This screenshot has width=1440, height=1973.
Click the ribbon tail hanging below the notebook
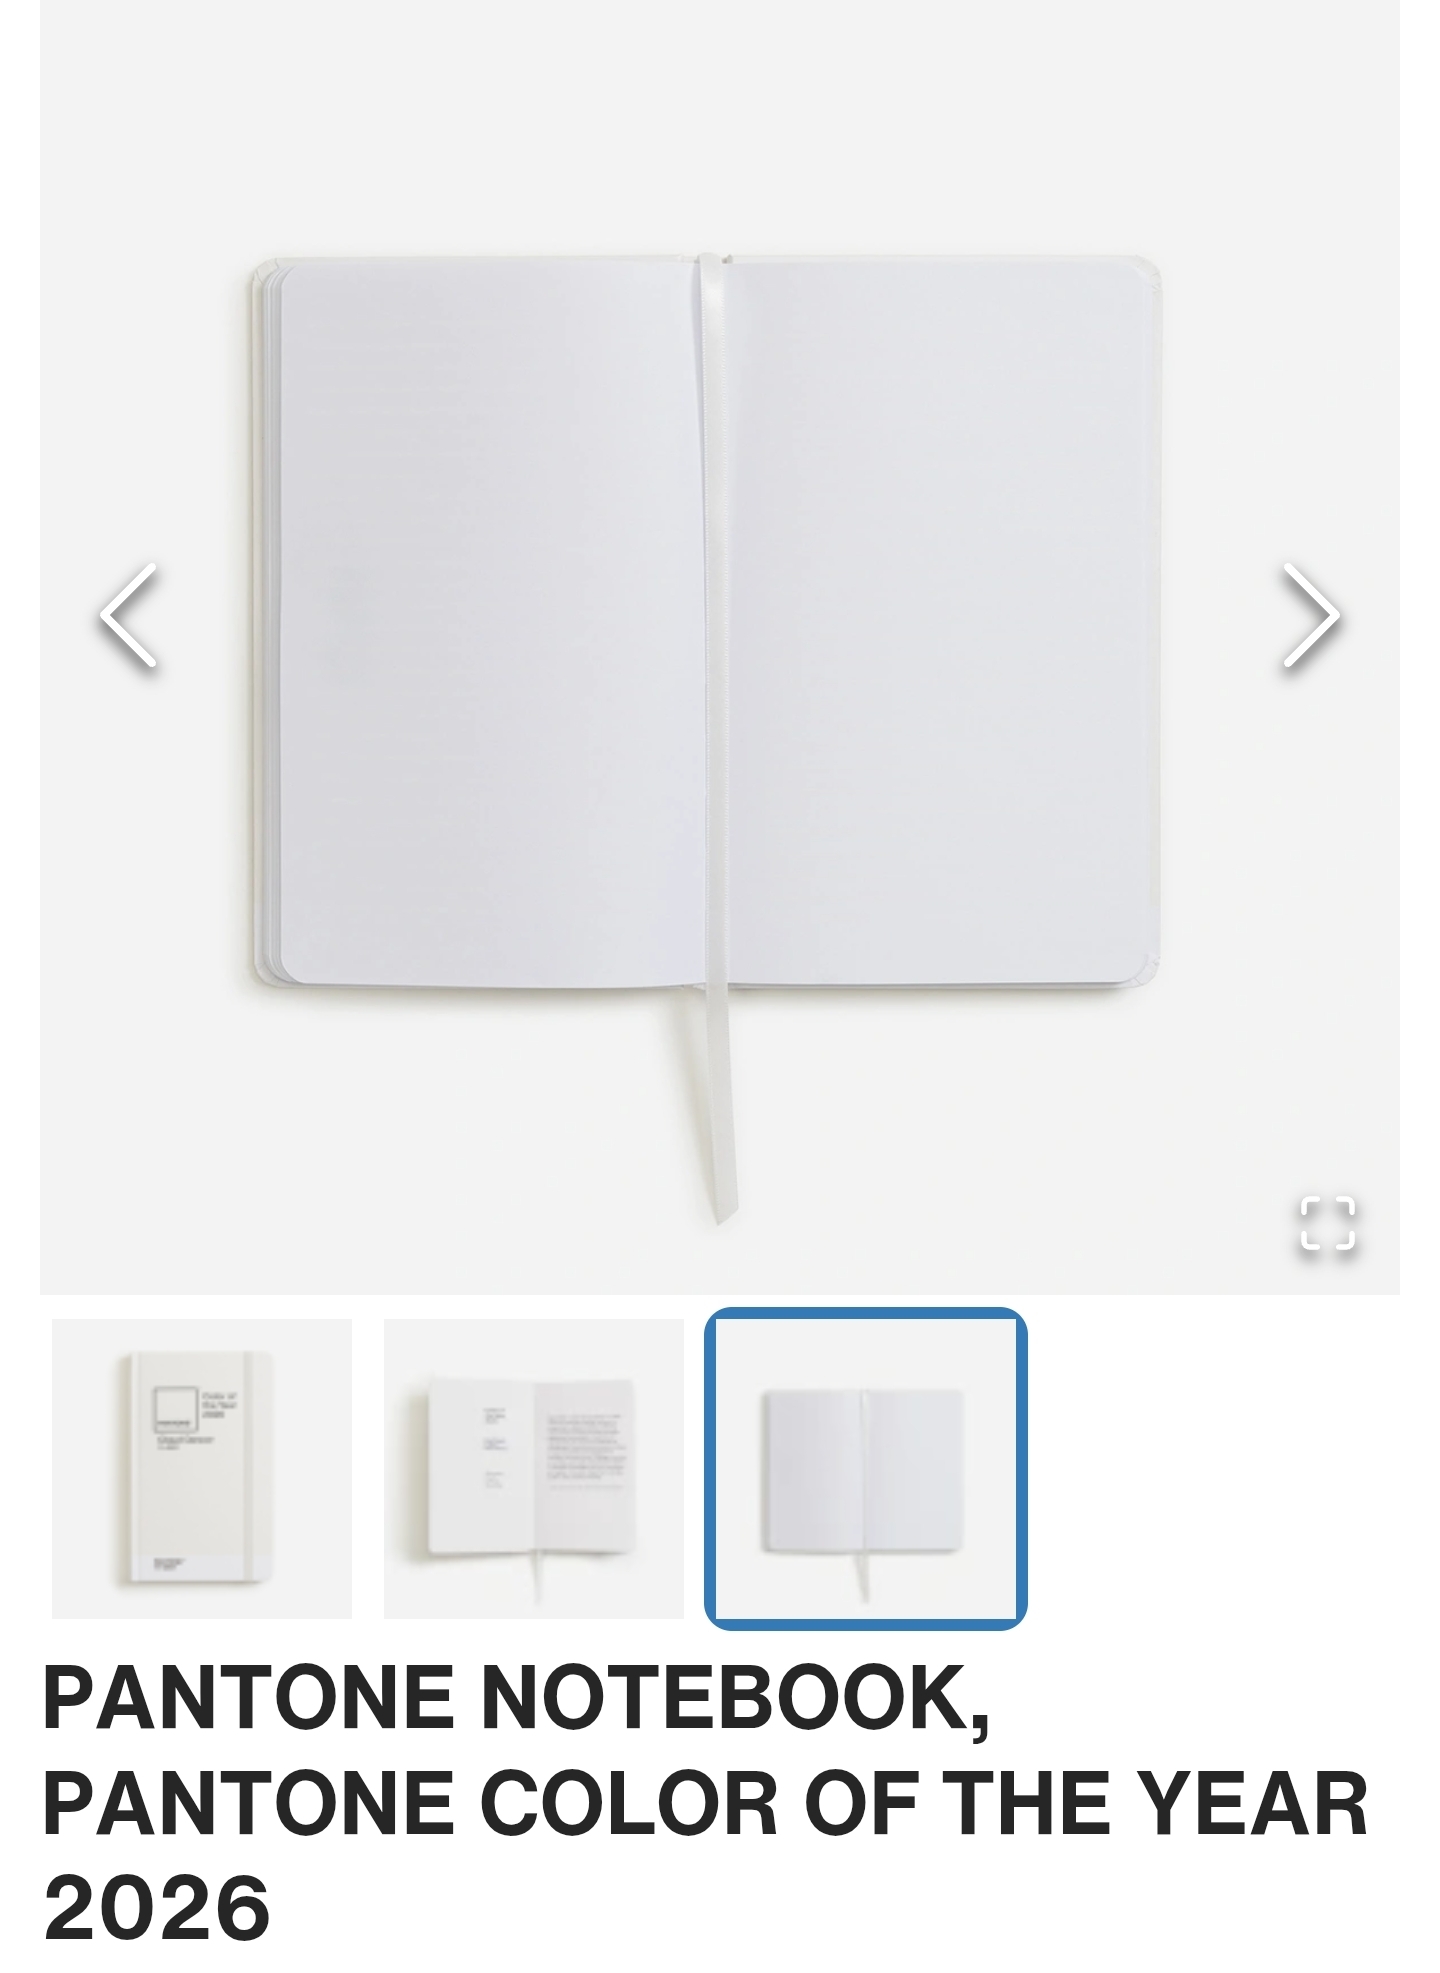pos(720,1105)
